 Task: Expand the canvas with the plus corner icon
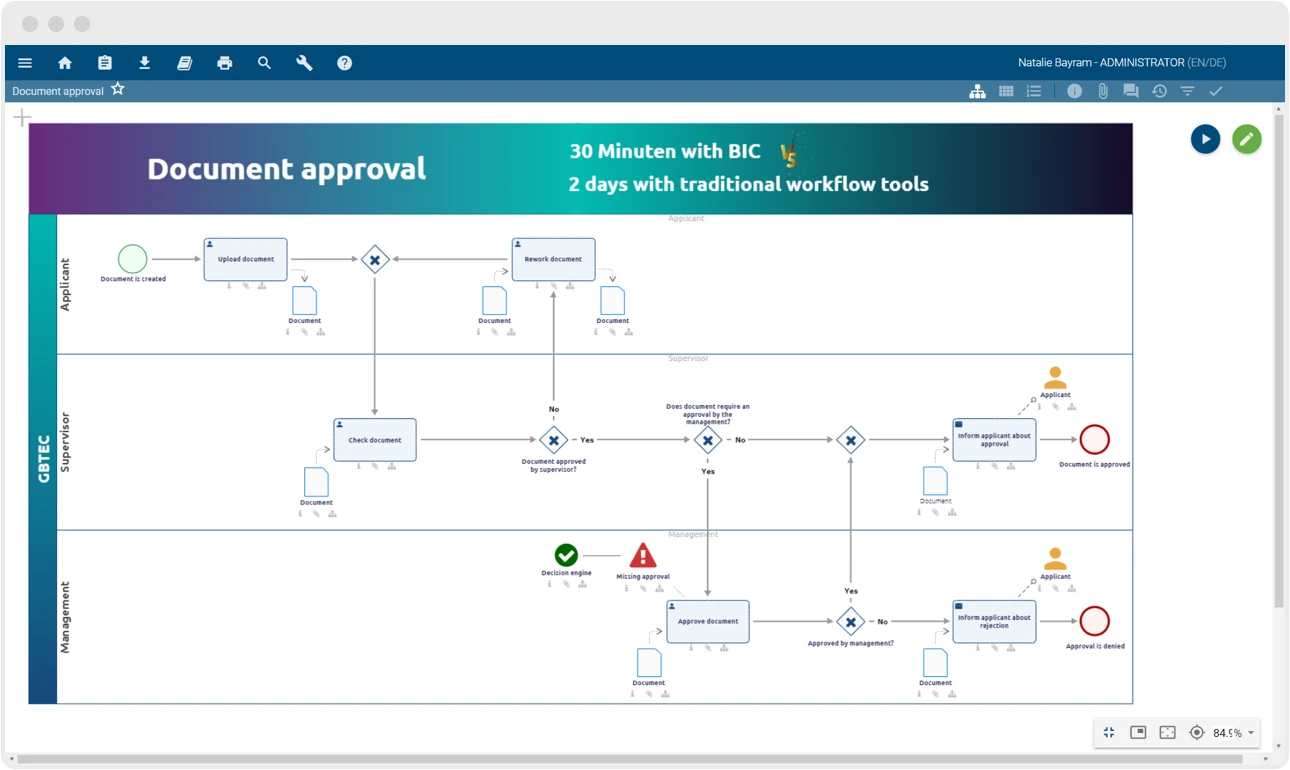pos(22,119)
